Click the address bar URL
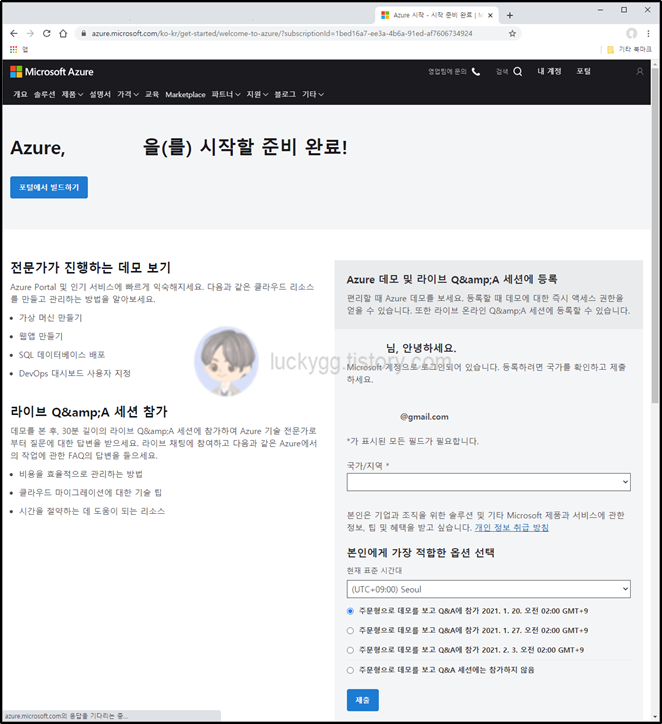662x724 pixels. point(282,33)
